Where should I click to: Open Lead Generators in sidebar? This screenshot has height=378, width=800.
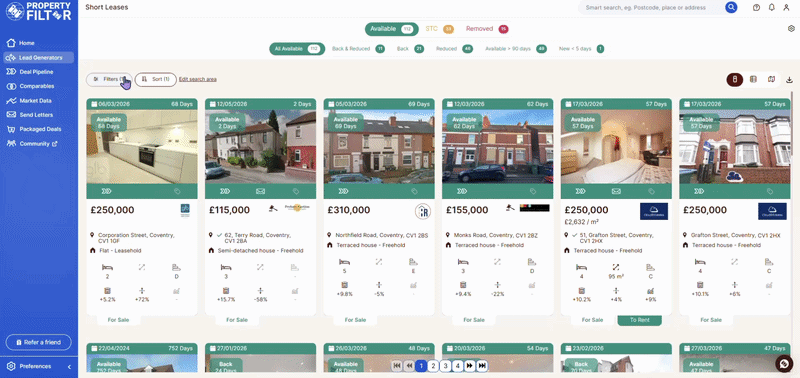(x=39, y=58)
